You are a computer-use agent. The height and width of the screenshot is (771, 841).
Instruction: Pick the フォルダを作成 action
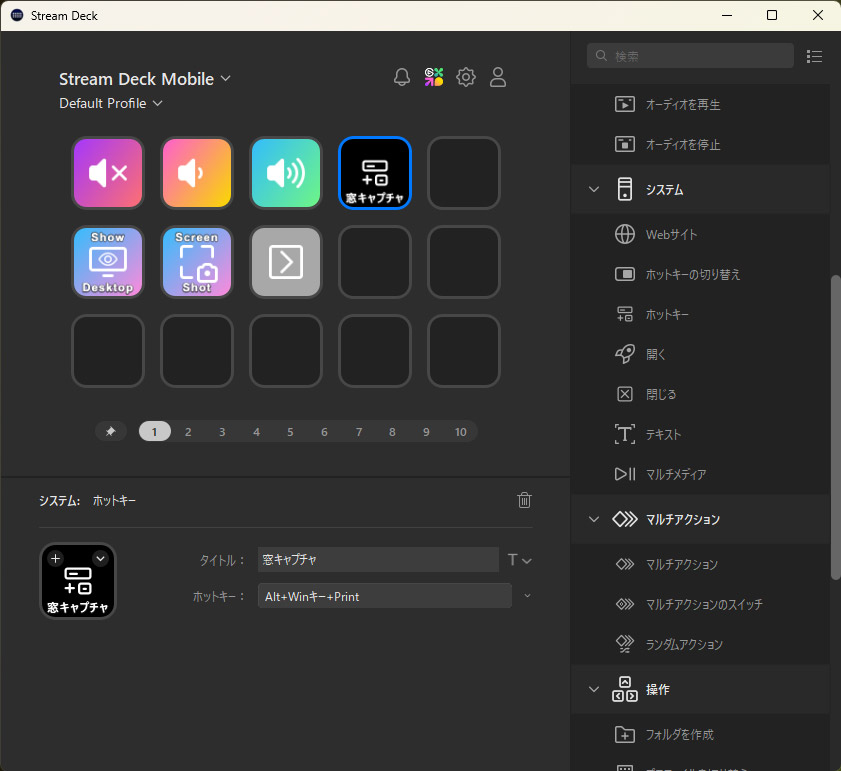700,735
